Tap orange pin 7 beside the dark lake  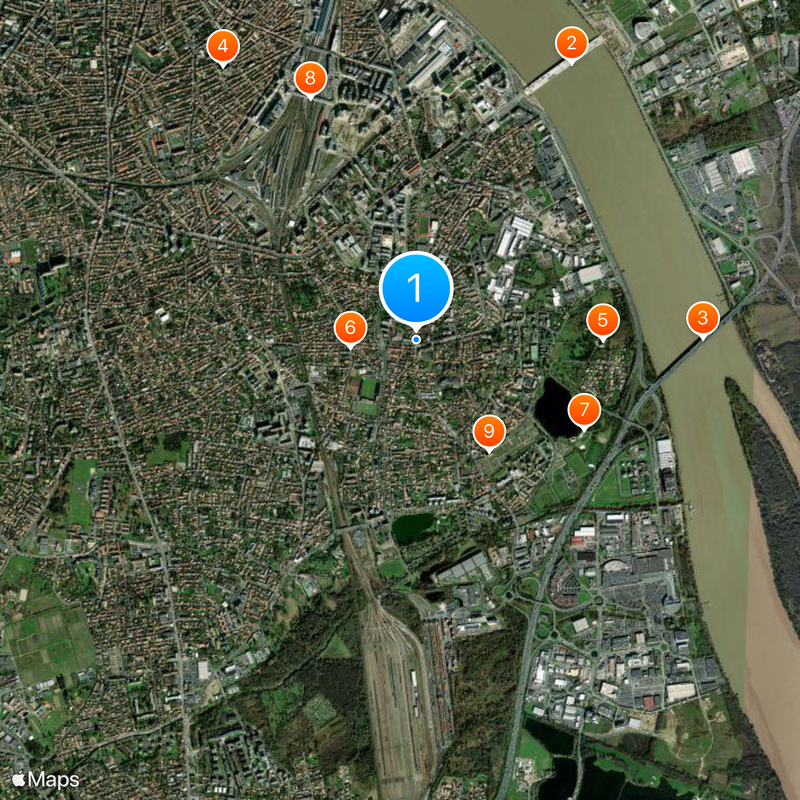[584, 410]
